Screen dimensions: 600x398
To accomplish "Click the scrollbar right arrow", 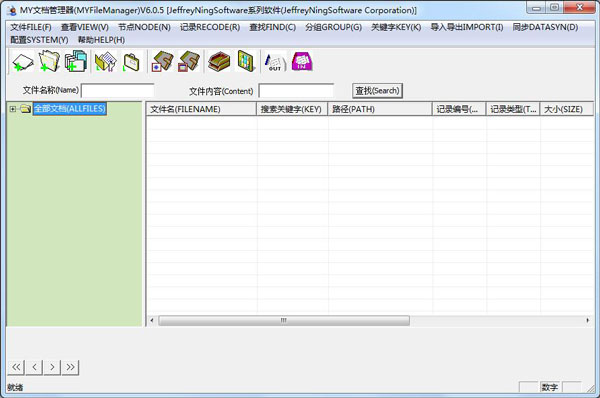I will pyautogui.click(x=587, y=320).
